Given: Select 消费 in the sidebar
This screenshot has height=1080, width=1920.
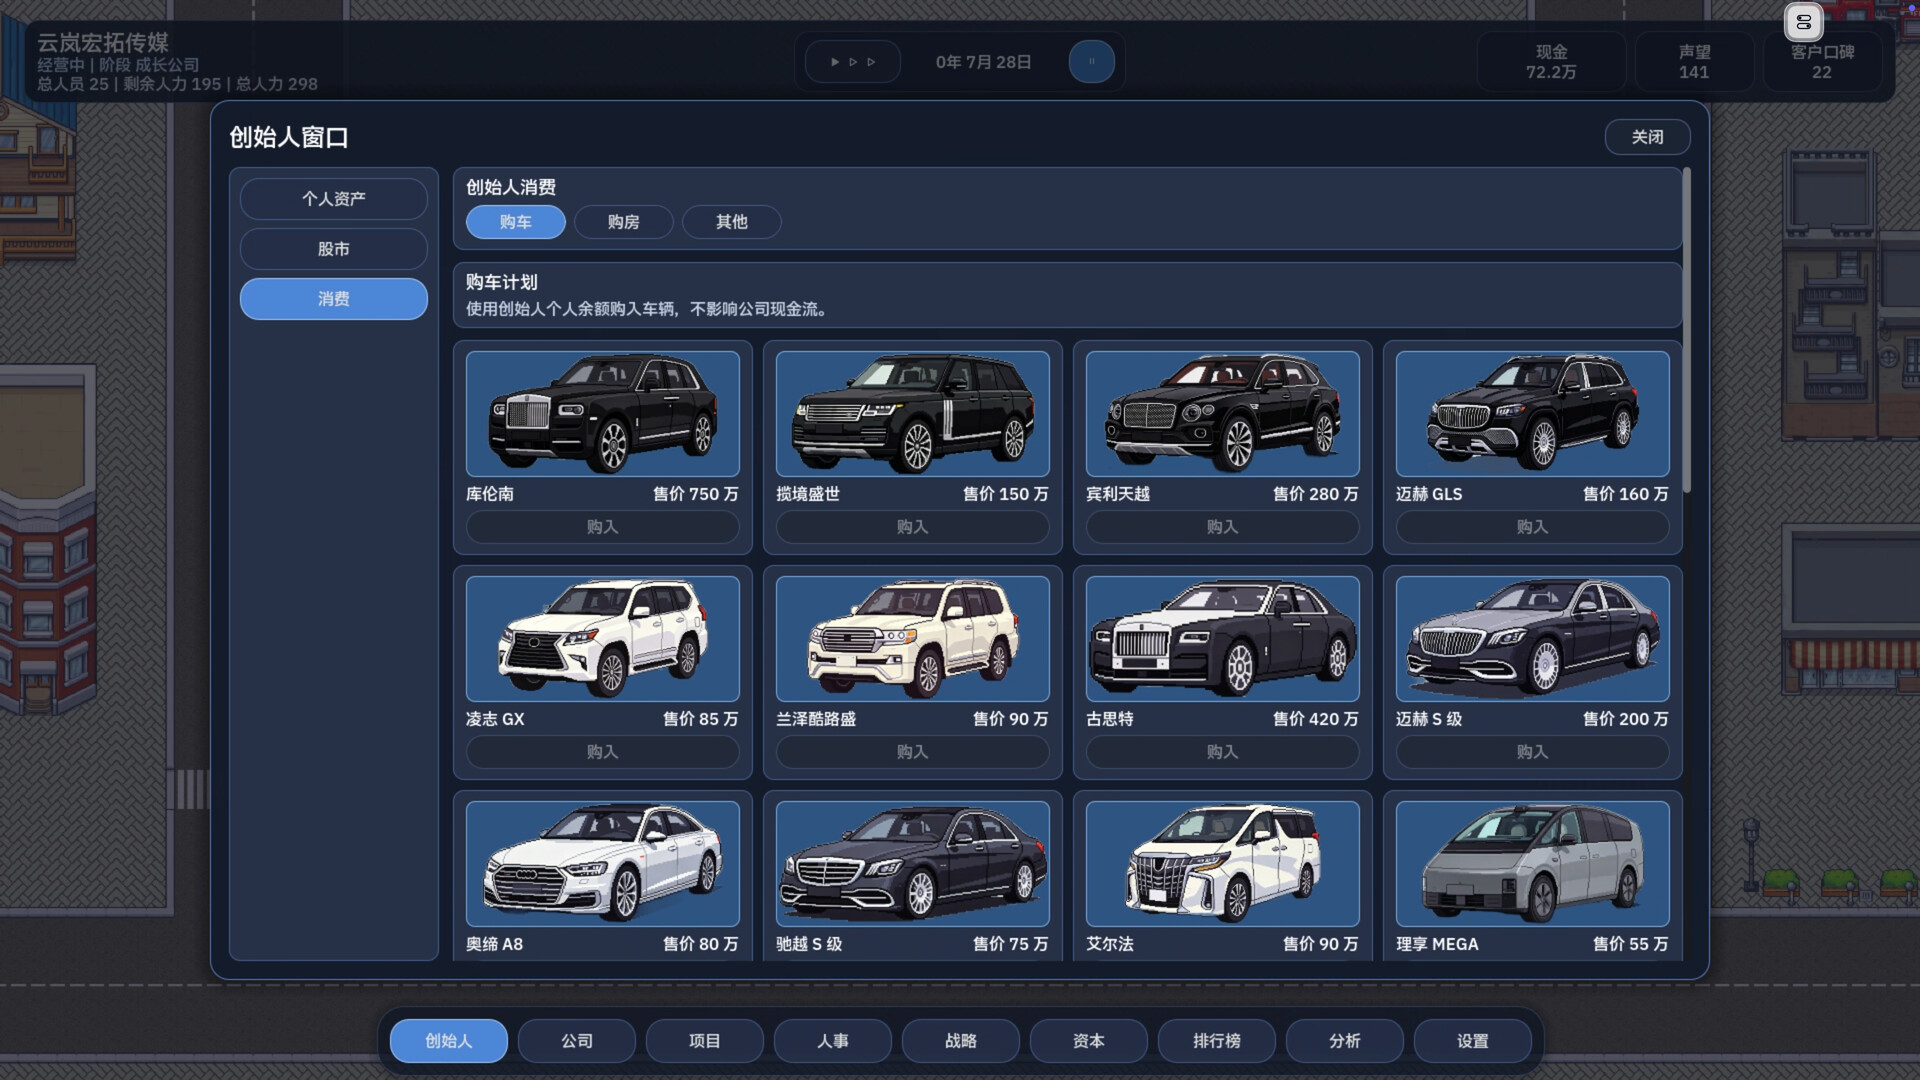Looking at the screenshot, I should 334,299.
